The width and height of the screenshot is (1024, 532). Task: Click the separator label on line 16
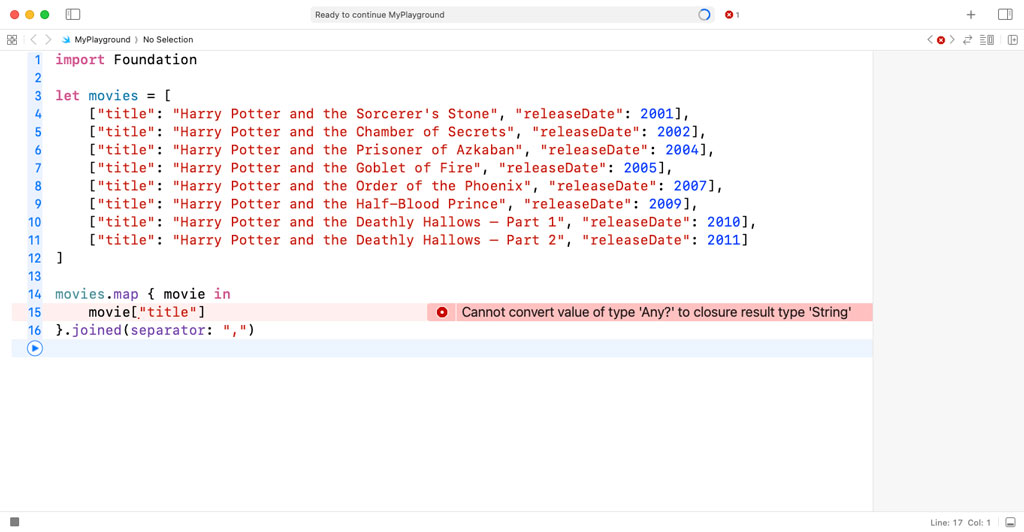click(167, 330)
